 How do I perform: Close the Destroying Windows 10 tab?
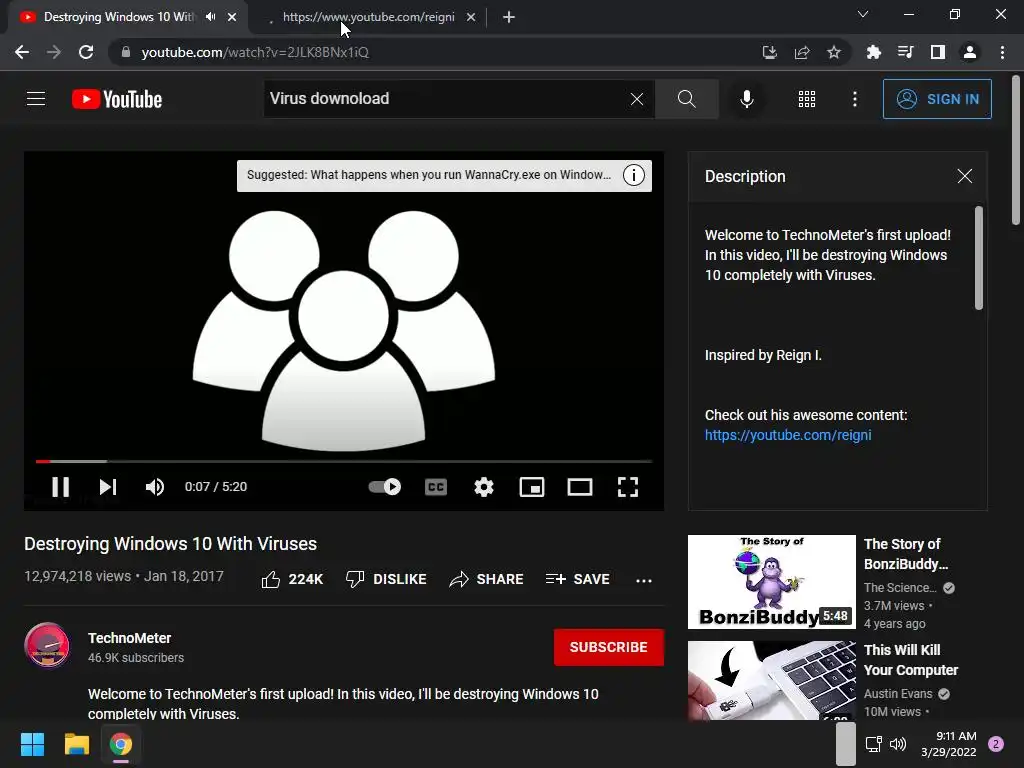[x=232, y=17]
